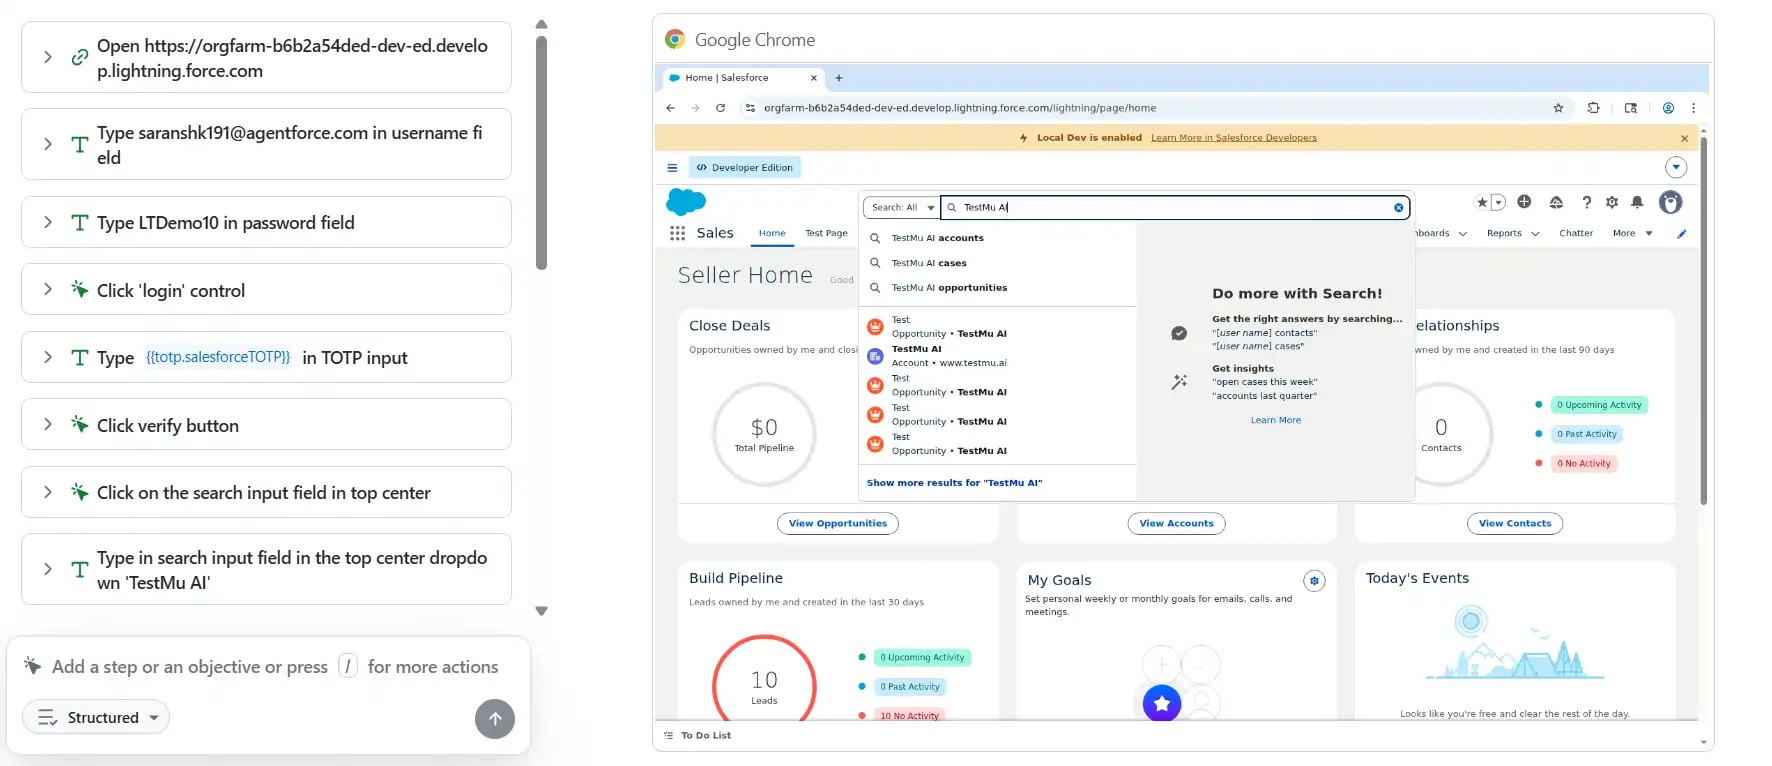This screenshot has width=1772, height=766.
Task: Open the Structured mode dropdown
Action: pos(96,717)
